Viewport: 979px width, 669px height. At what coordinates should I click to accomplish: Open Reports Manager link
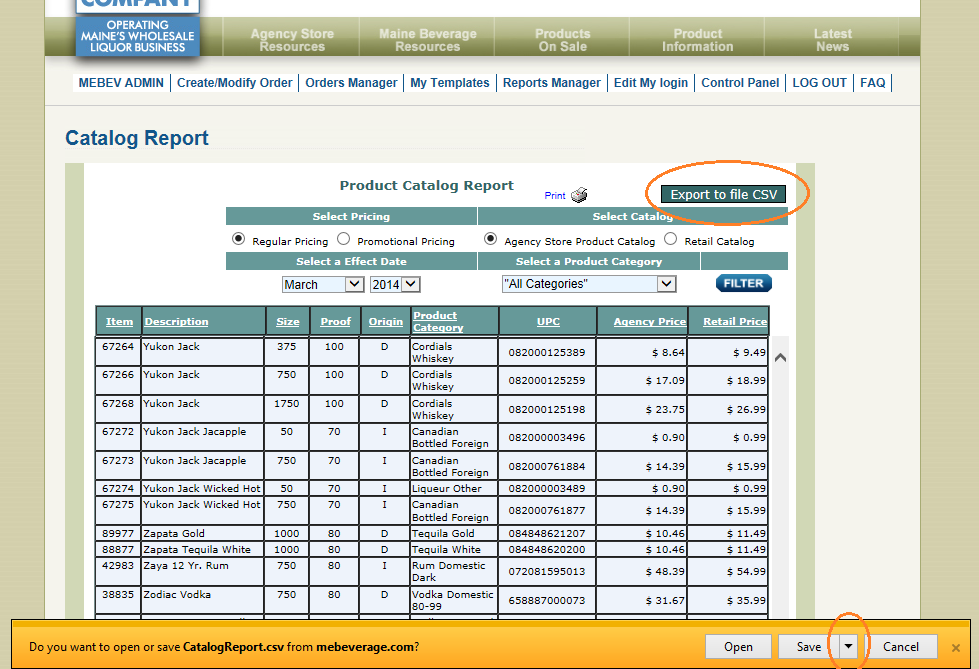coord(551,82)
